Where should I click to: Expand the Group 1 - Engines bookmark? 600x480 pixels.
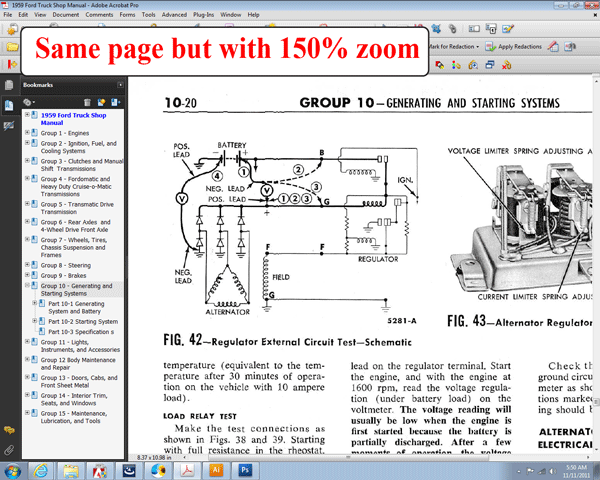pyautogui.click(x=27, y=132)
